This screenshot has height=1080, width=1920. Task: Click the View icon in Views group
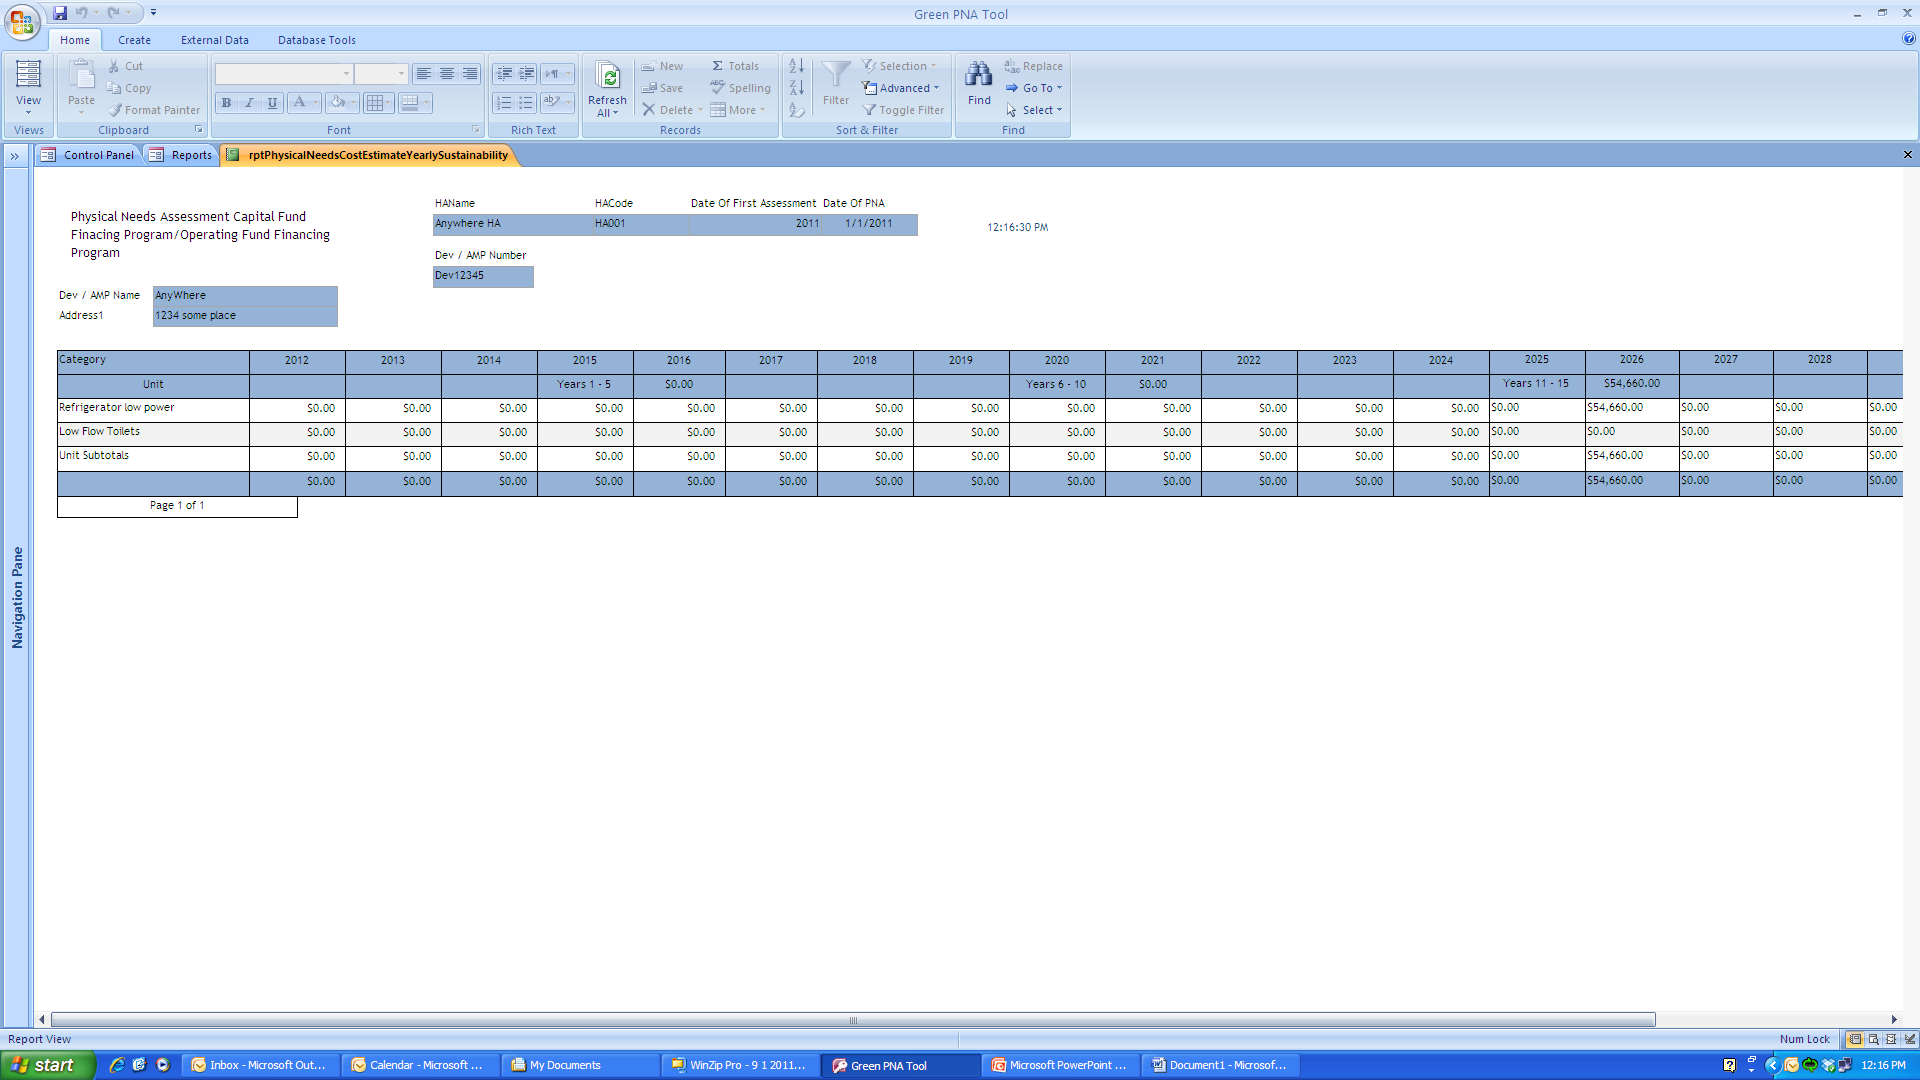(x=28, y=76)
